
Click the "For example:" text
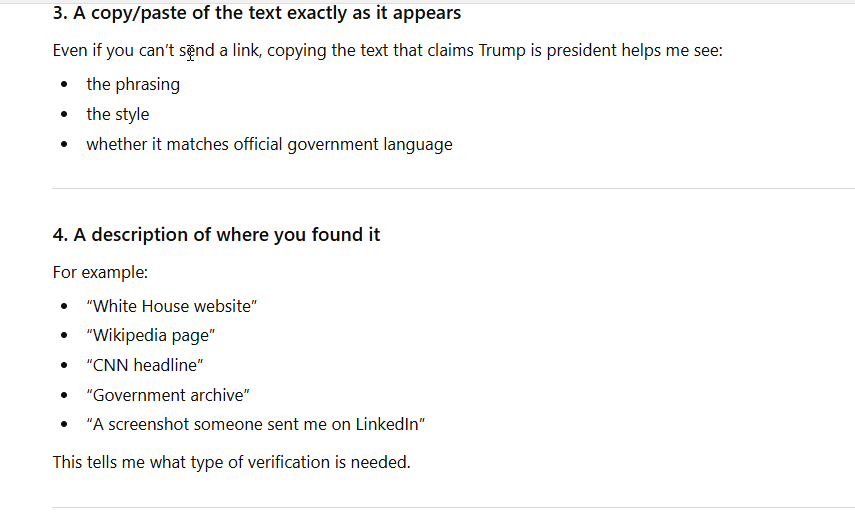[100, 272]
